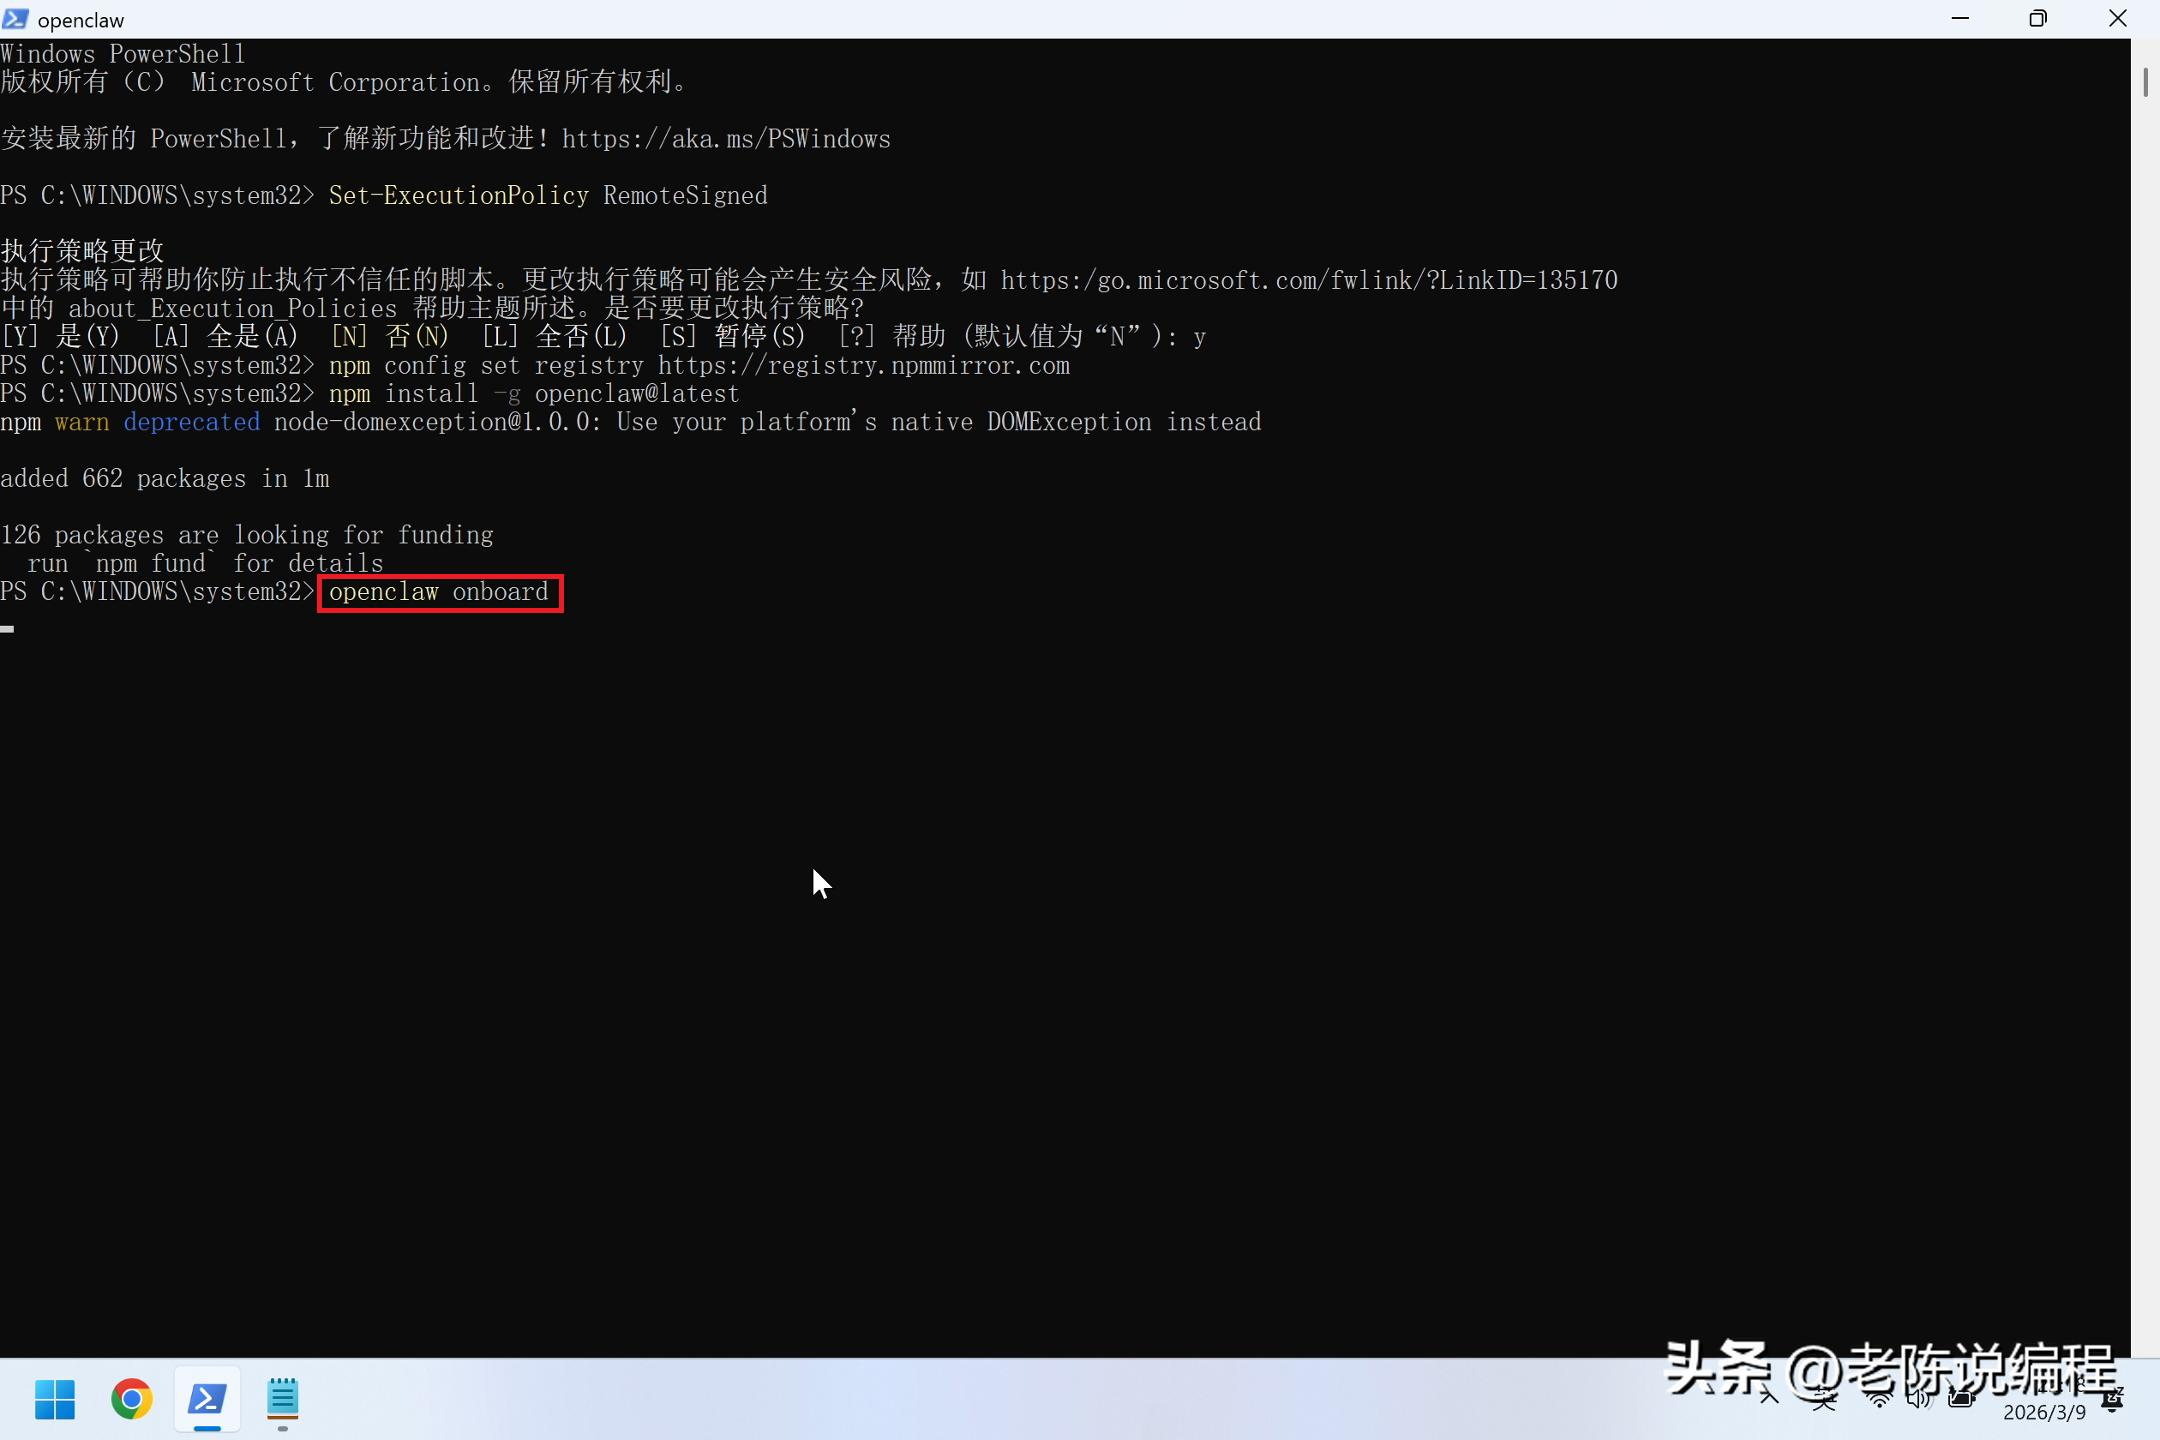Check the battery status icon
This screenshot has height=1440, width=2160.
coord(1961,1399)
